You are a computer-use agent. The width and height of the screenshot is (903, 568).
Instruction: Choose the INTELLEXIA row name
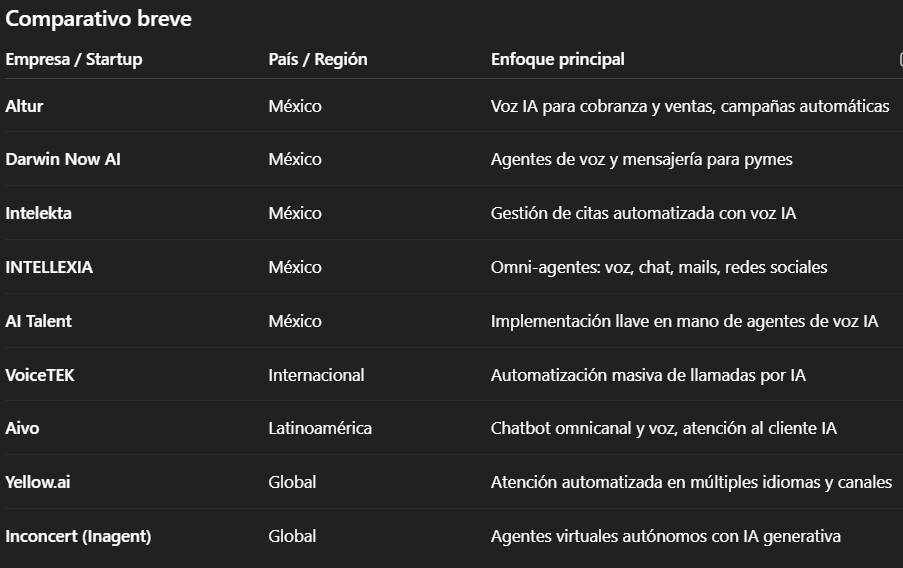[x=49, y=267]
